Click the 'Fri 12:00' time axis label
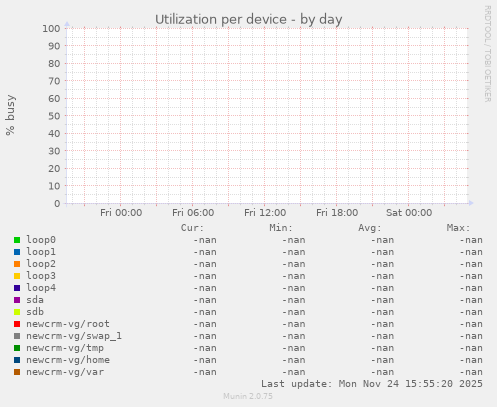 click(265, 213)
